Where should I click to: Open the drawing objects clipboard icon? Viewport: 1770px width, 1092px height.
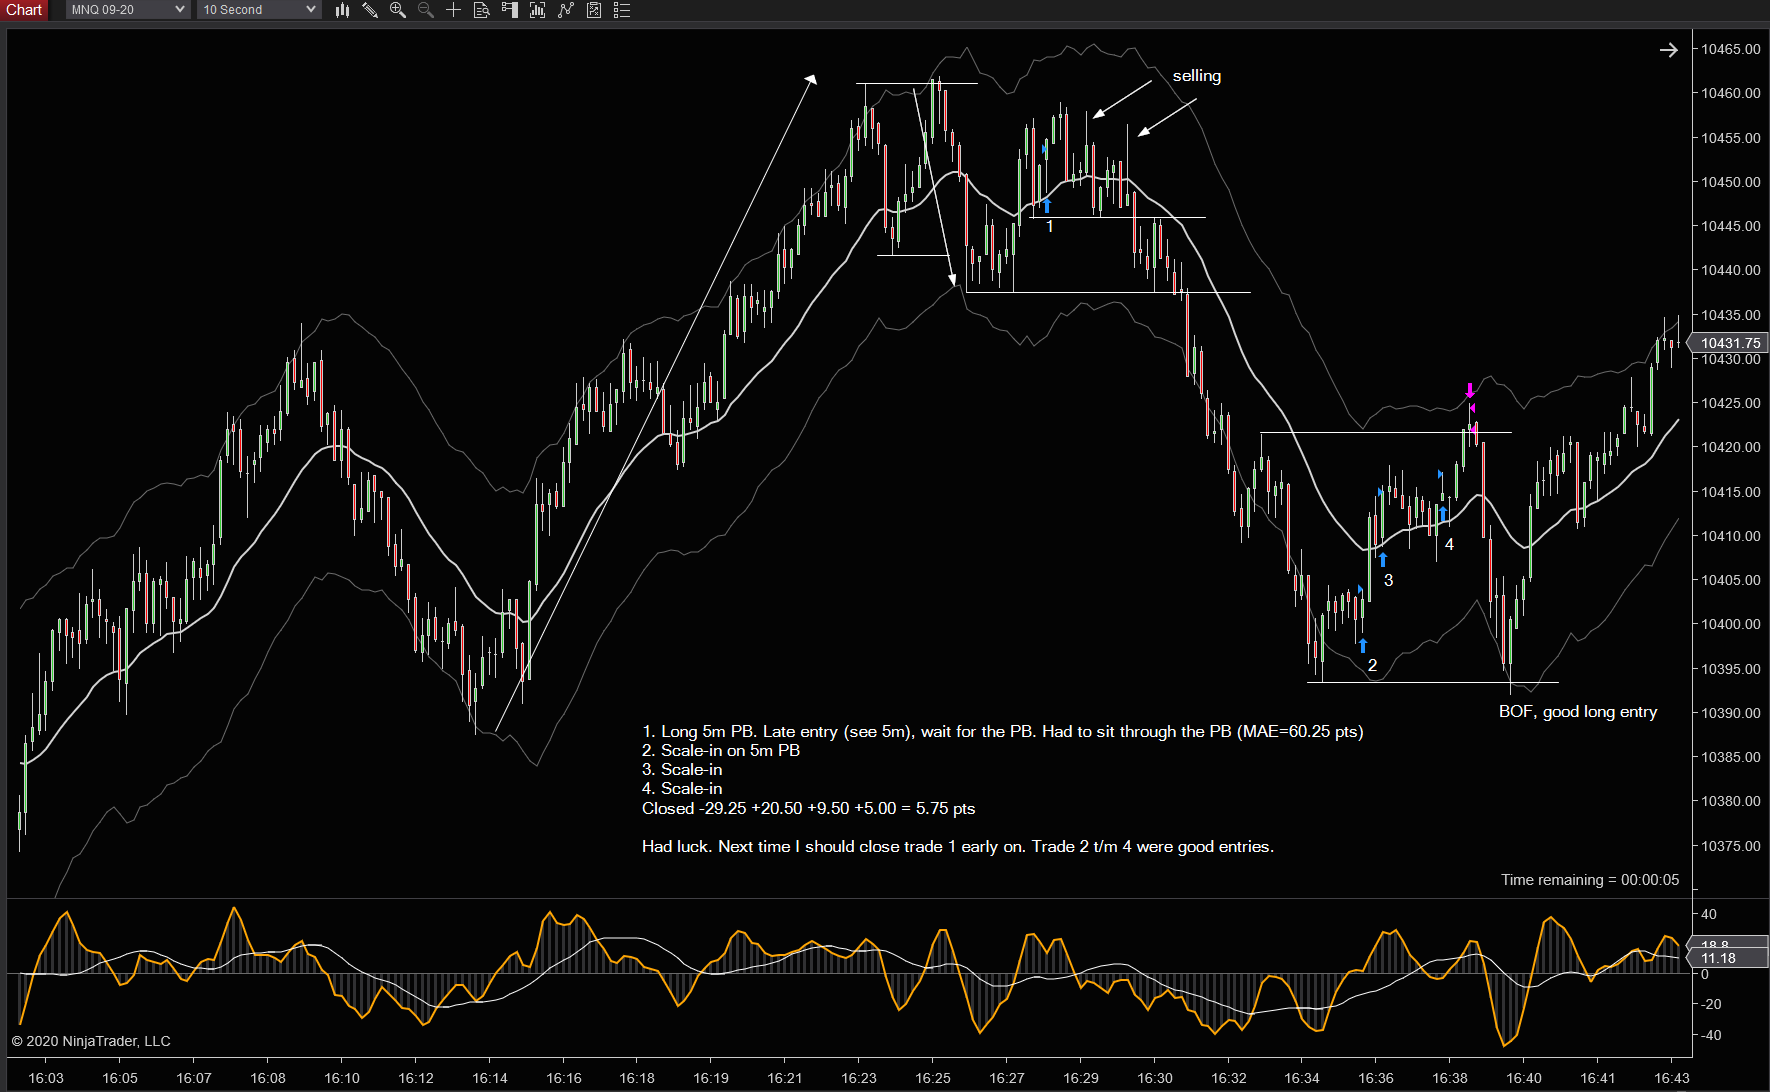[x=594, y=10]
